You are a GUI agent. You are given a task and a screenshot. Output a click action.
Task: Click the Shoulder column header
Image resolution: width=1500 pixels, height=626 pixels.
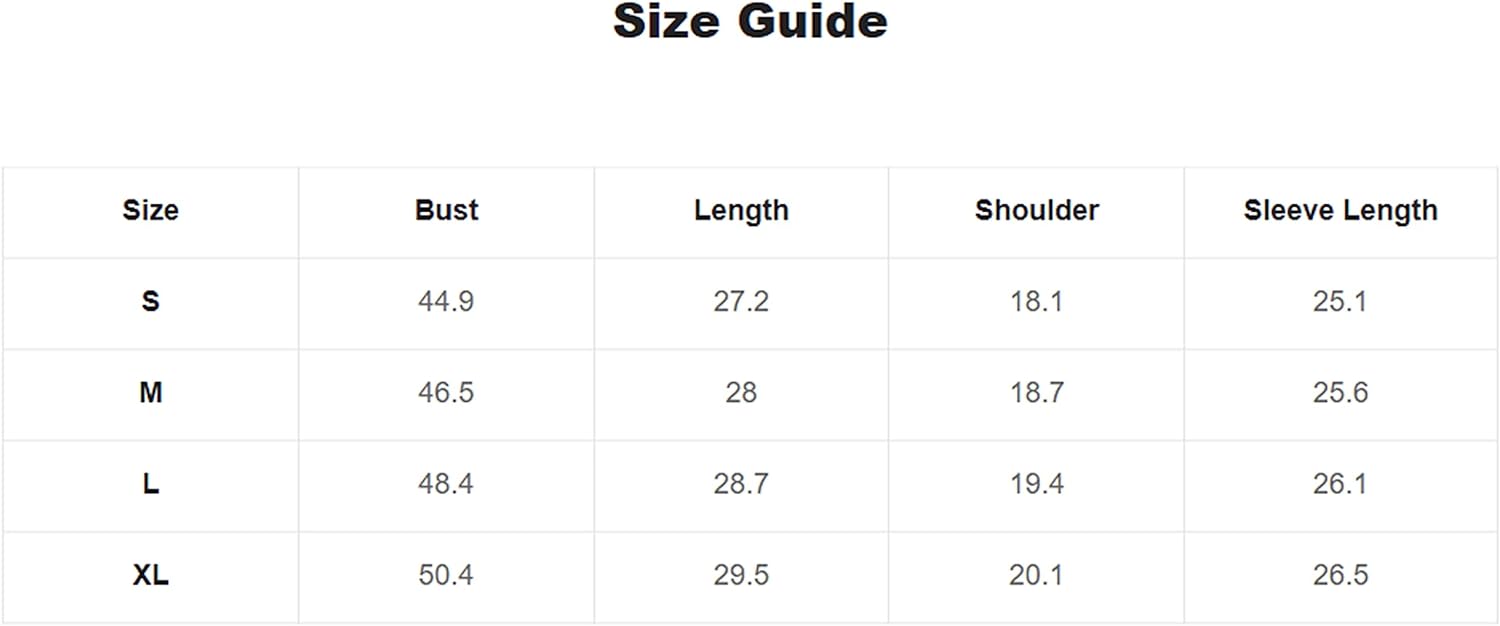[1036, 210]
